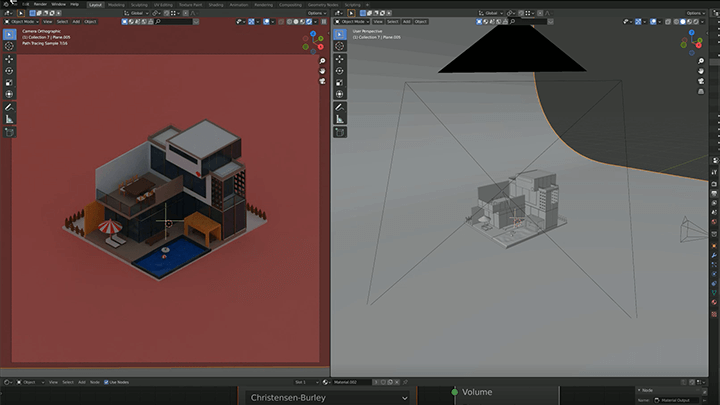Image resolution: width=720 pixels, height=405 pixels.
Task: Select the Rotate tool in left viewport
Action: (9, 71)
